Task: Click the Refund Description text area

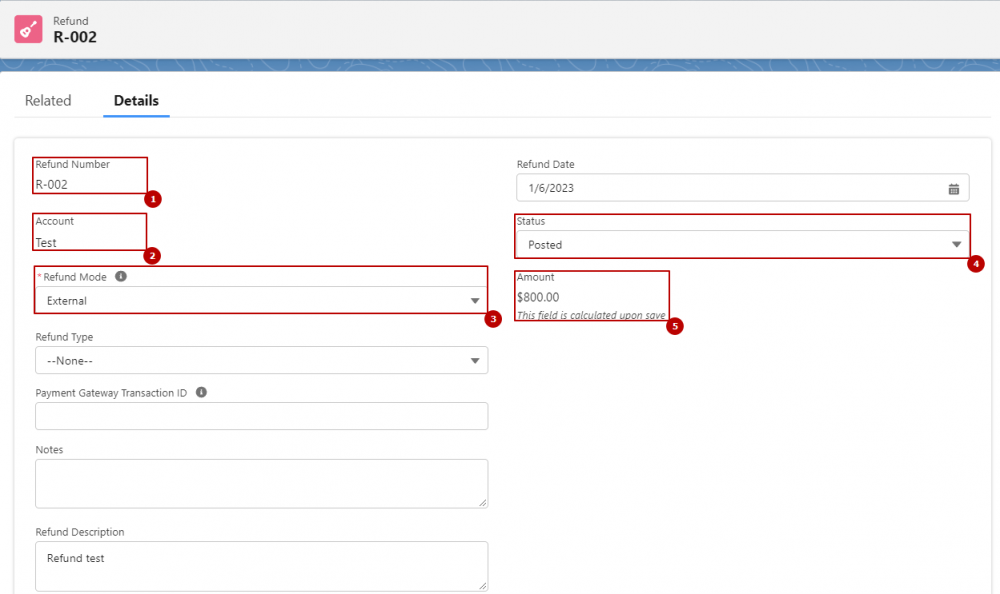Action: coord(261,567)
